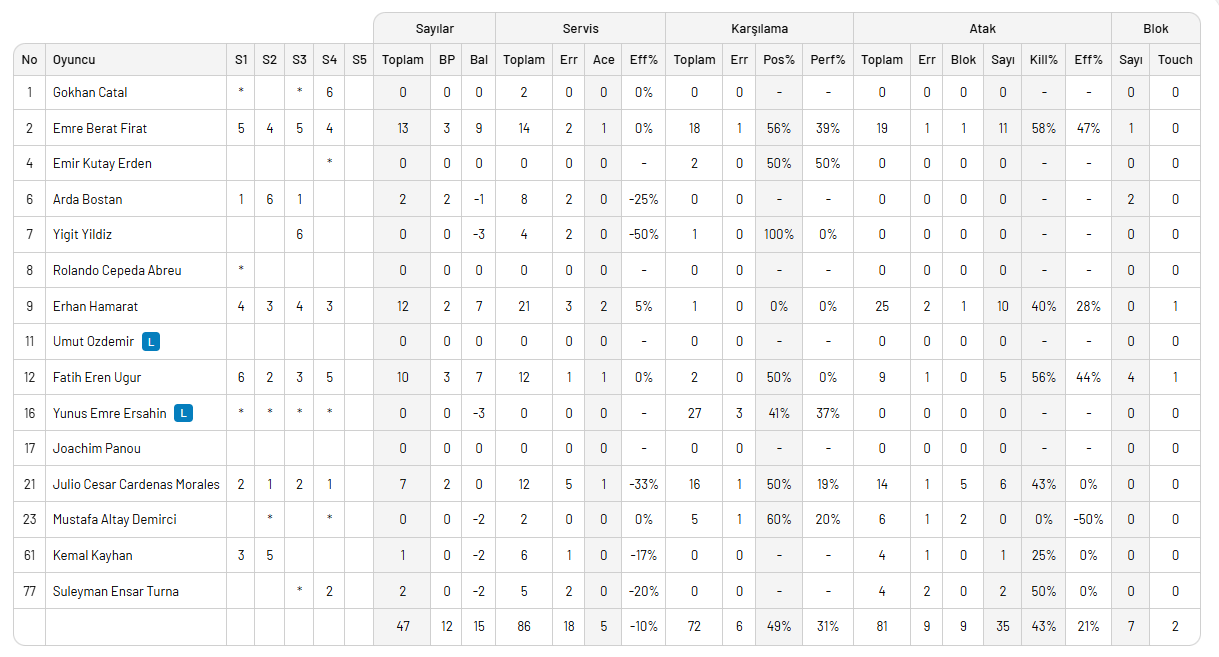
Task: Select Julio Cesar Cardenas Morales row name
Action: [136, 484]
